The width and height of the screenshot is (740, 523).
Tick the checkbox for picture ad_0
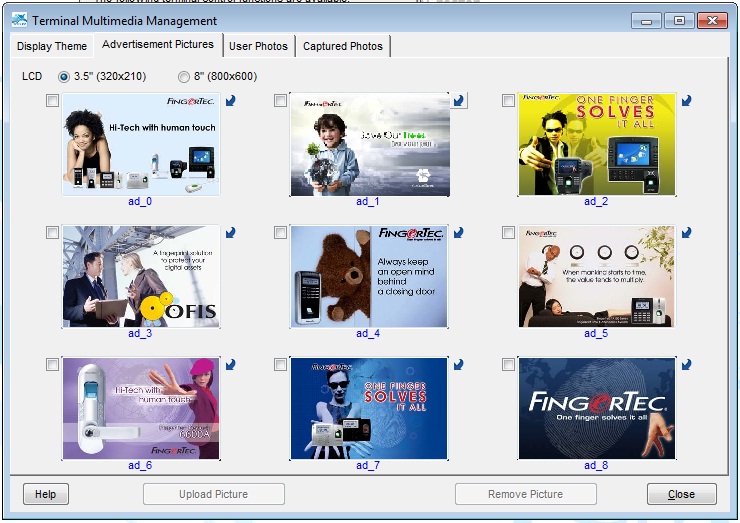tap(52, 101)
